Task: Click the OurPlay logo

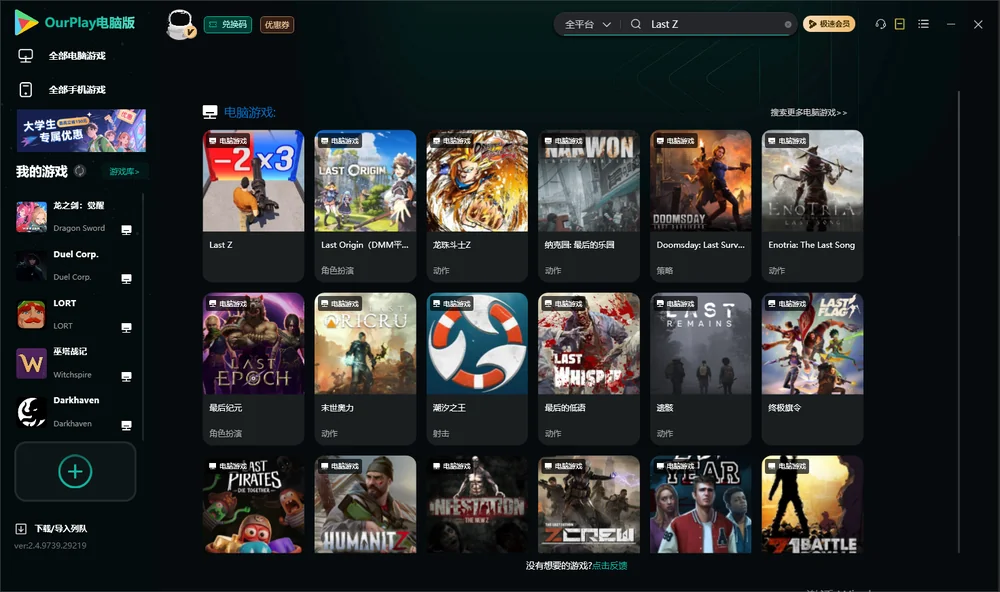Action: 75,23
